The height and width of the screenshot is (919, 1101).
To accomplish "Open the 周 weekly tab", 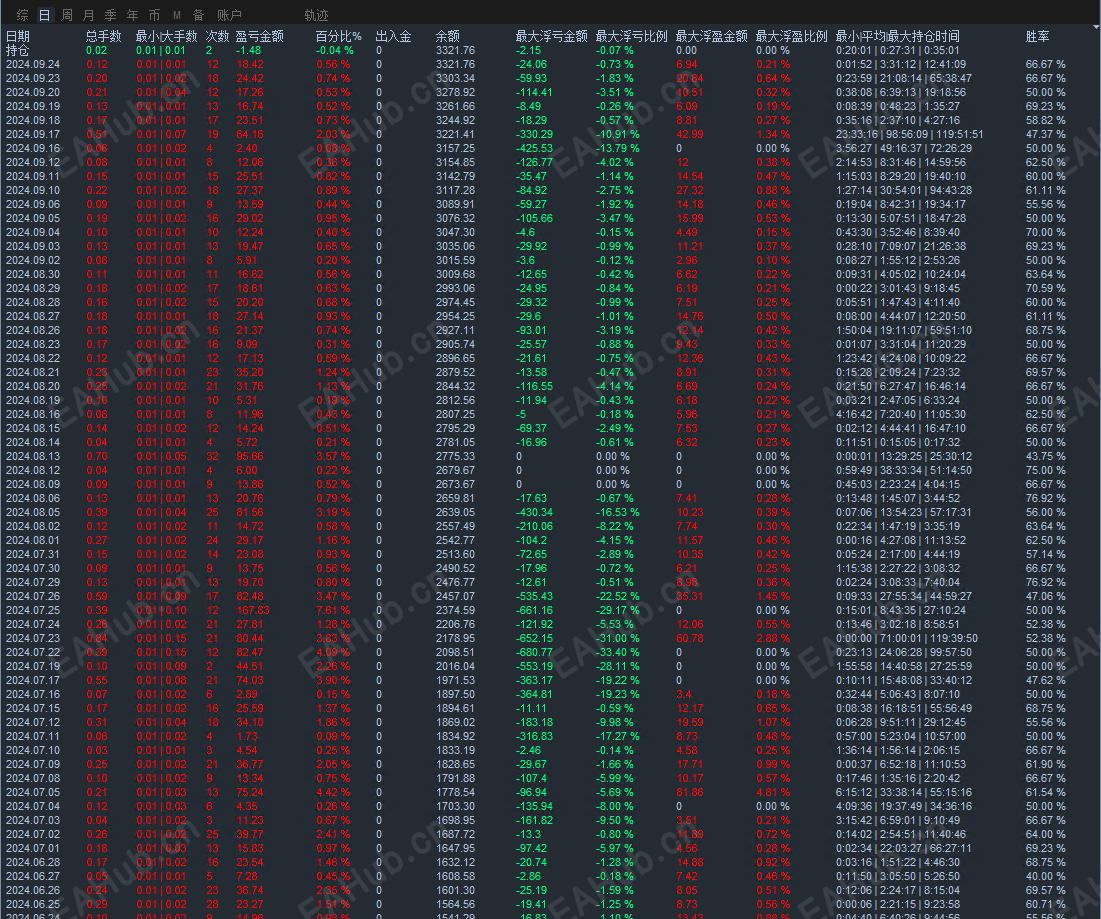I will point(67,15).
